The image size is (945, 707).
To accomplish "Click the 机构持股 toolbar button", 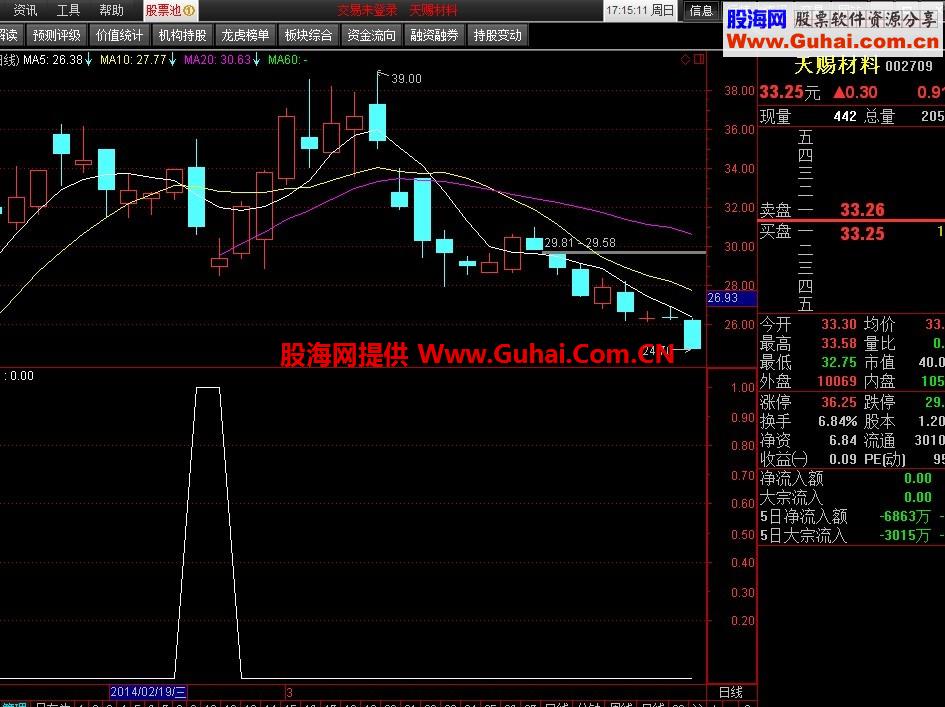I will [182, 36].
